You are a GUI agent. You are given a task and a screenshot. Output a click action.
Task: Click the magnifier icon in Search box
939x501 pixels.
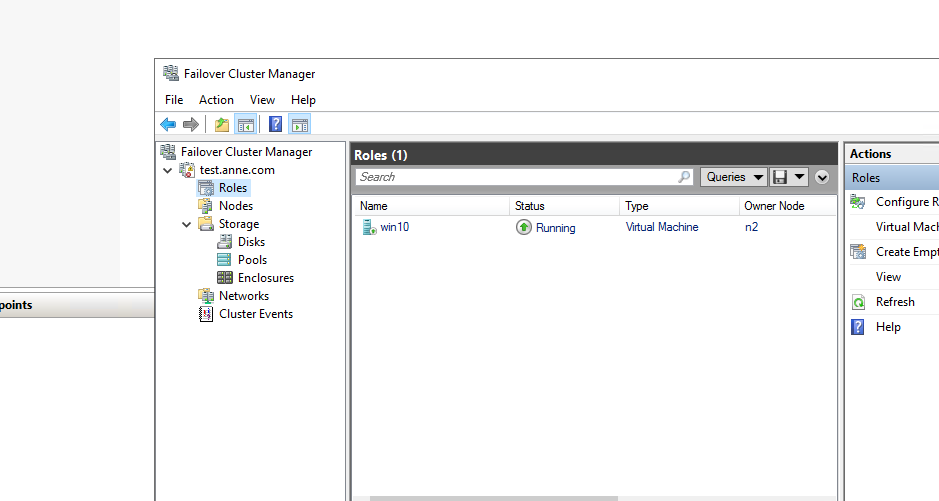click(683, 177)
